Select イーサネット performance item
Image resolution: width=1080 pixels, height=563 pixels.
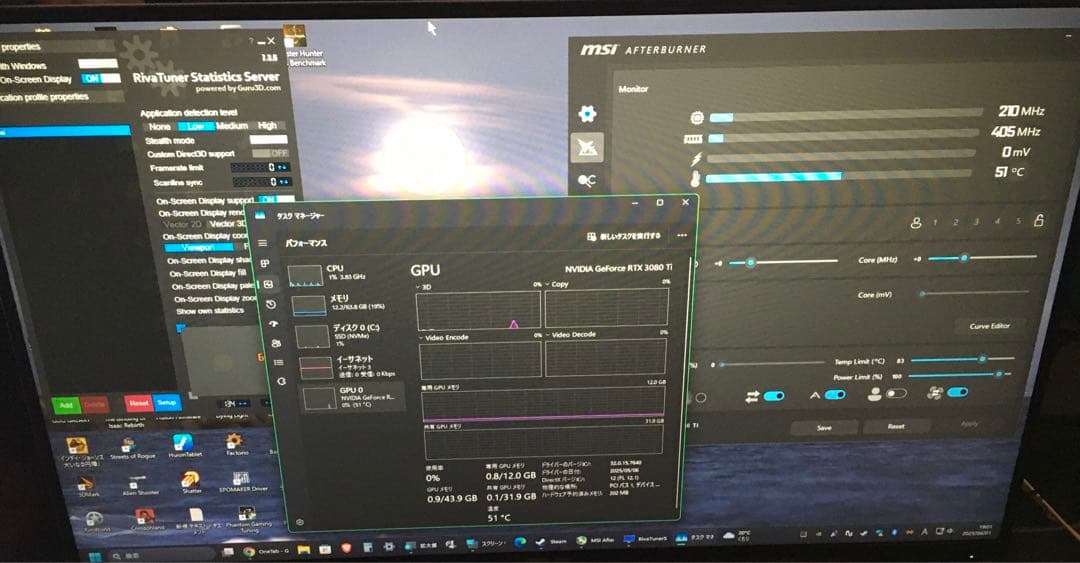351,366
